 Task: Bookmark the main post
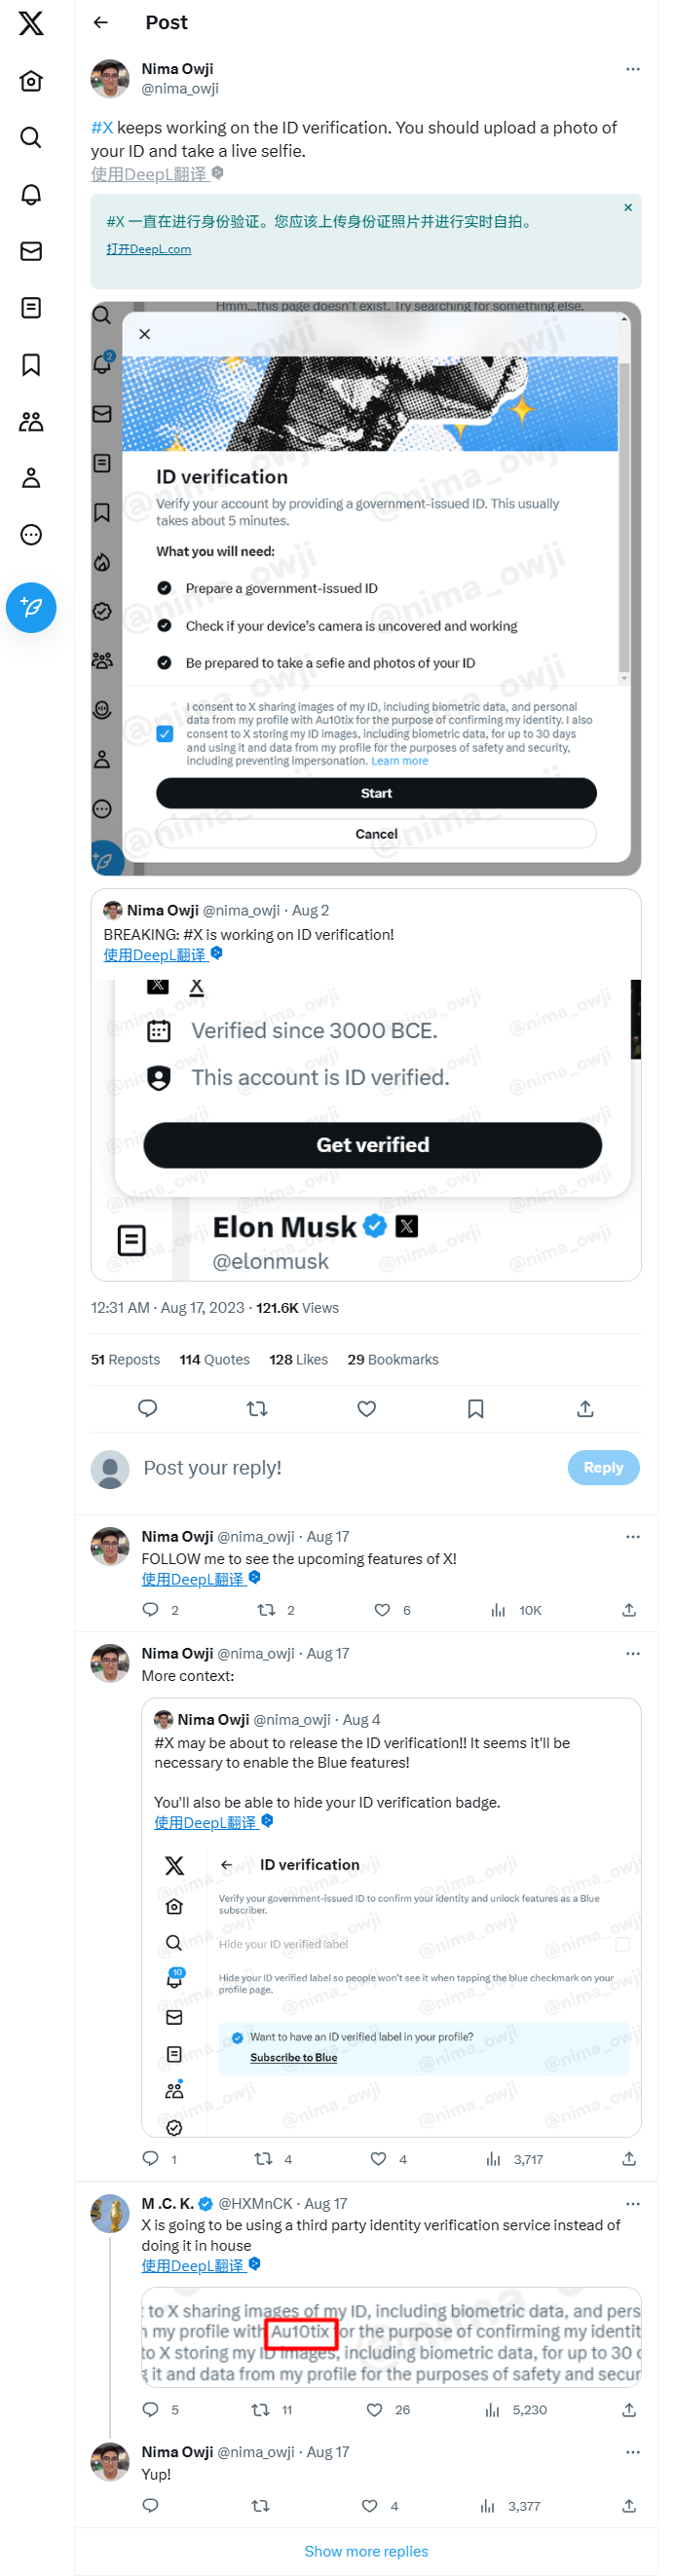(x=475, y=1409)
